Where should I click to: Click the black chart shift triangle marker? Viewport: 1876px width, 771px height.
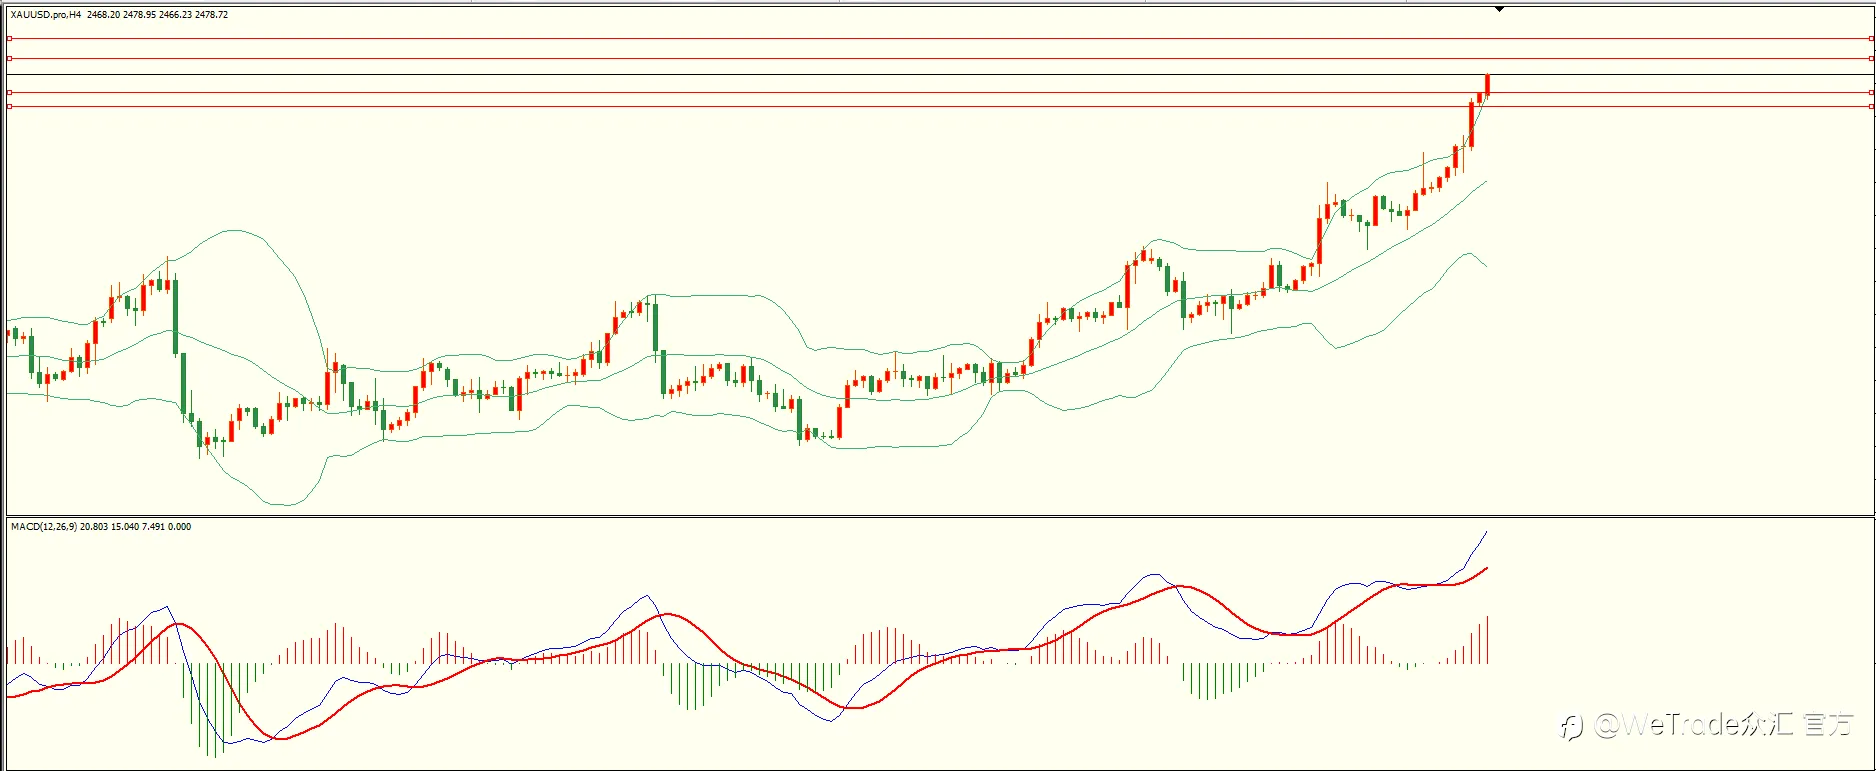[x=1499, y=9]
